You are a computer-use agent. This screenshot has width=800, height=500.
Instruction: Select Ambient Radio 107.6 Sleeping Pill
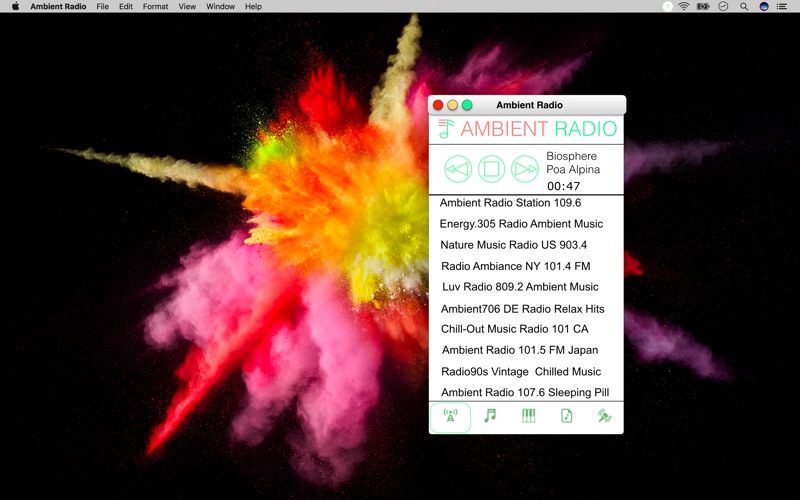pos(526,392)
